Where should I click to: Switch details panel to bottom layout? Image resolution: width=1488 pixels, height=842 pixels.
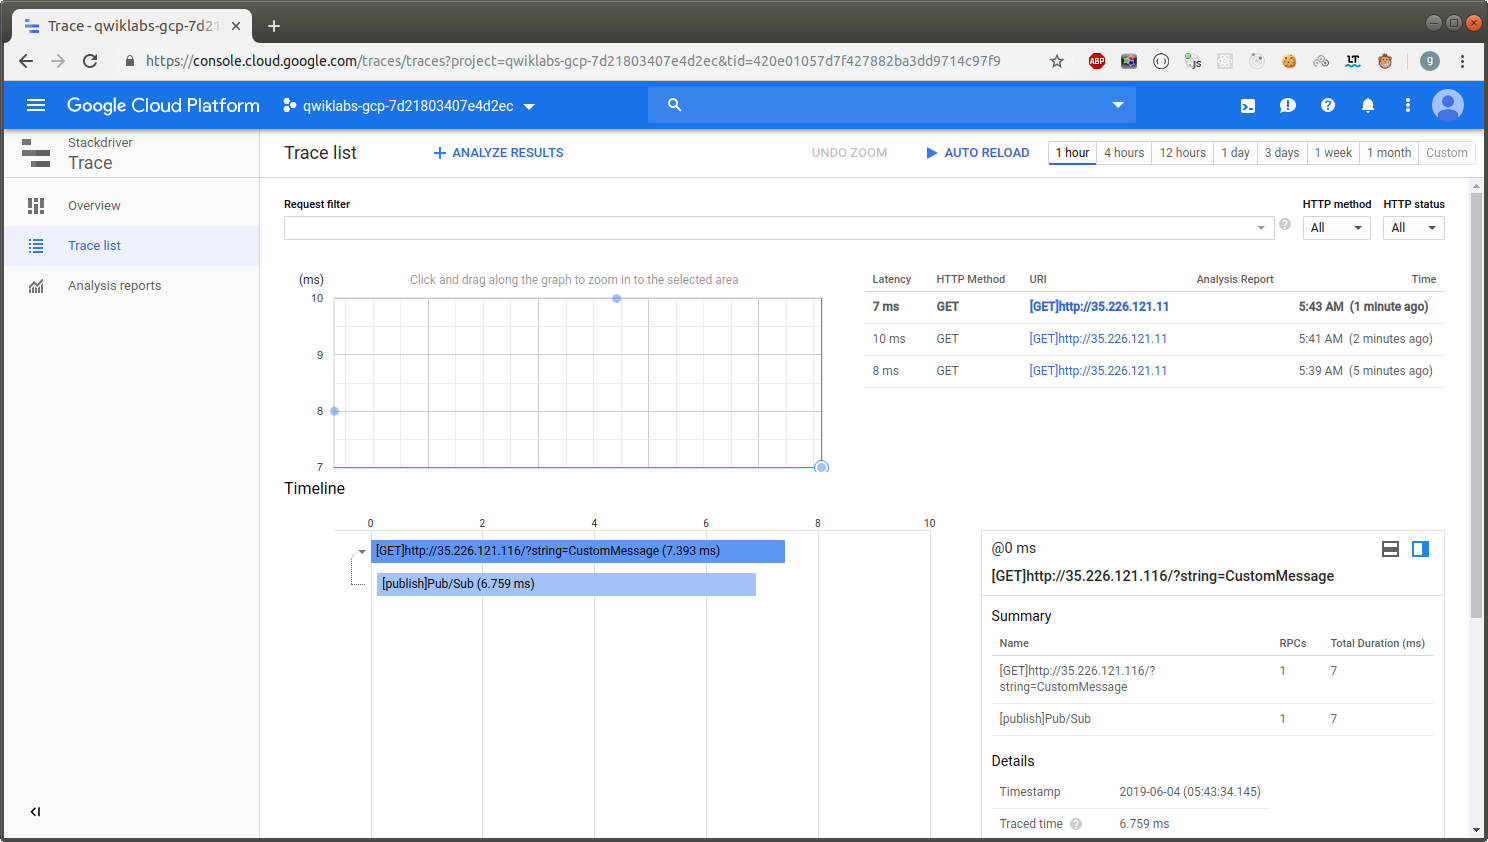pos(1390,549)
